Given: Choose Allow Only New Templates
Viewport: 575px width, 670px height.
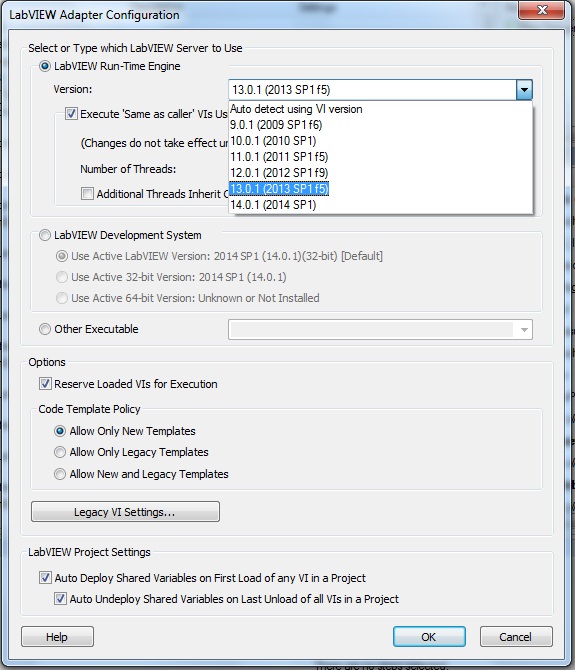Looking at the screenshot, I should (60, 431).
